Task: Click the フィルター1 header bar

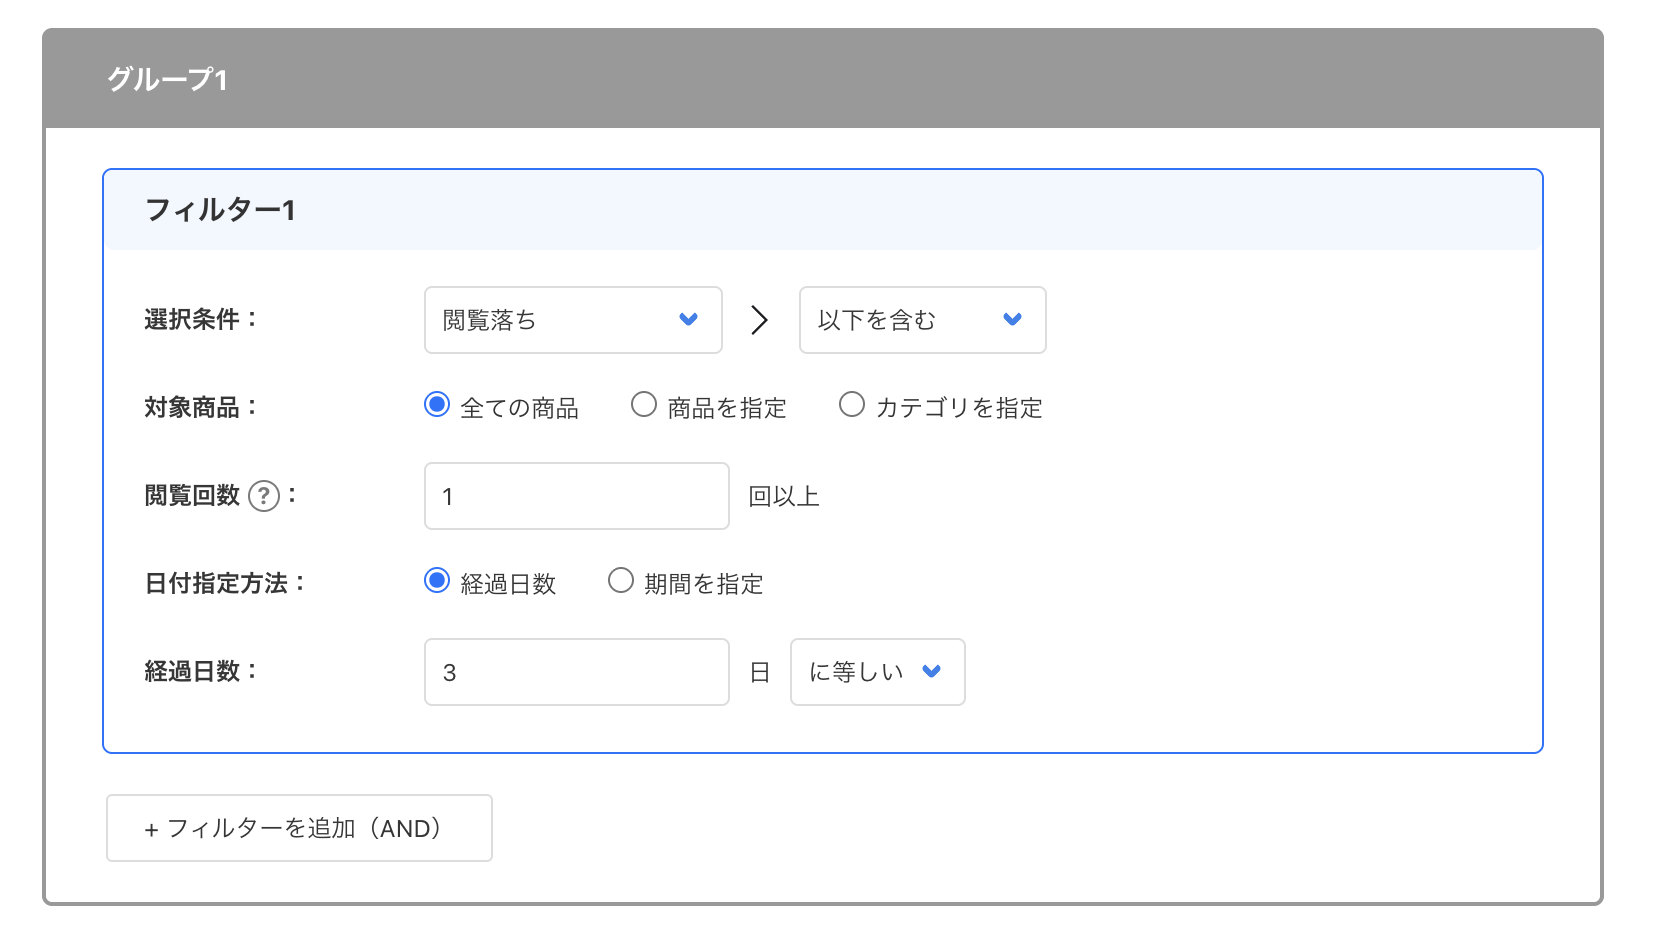Action: tap(822, 209)
